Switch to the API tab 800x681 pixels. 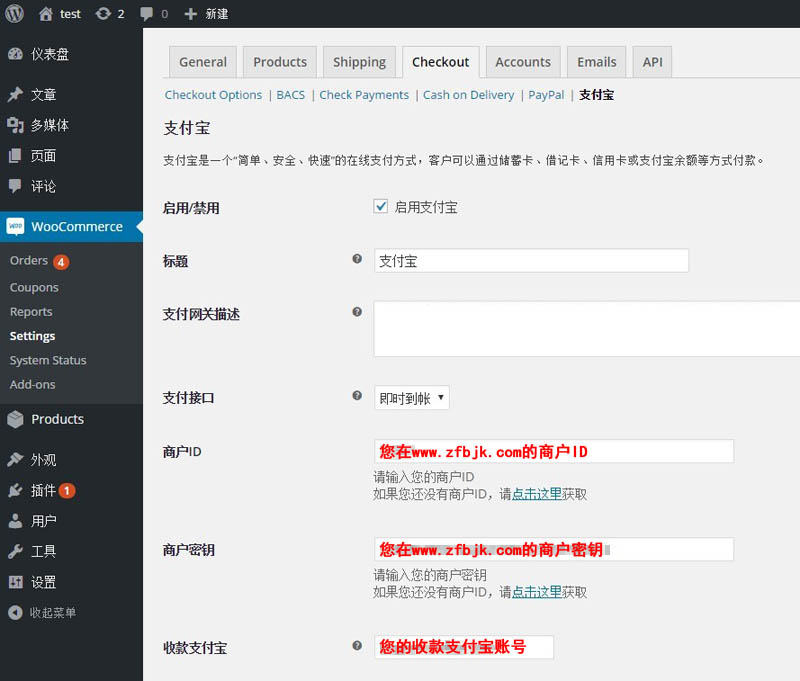(x=652, y=62)
